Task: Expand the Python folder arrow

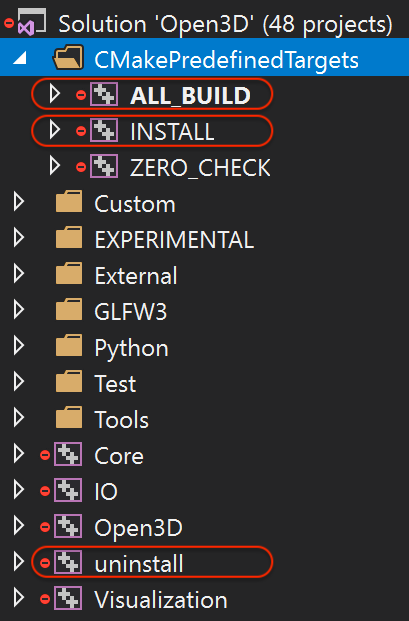Action: [x=19, y=347]
